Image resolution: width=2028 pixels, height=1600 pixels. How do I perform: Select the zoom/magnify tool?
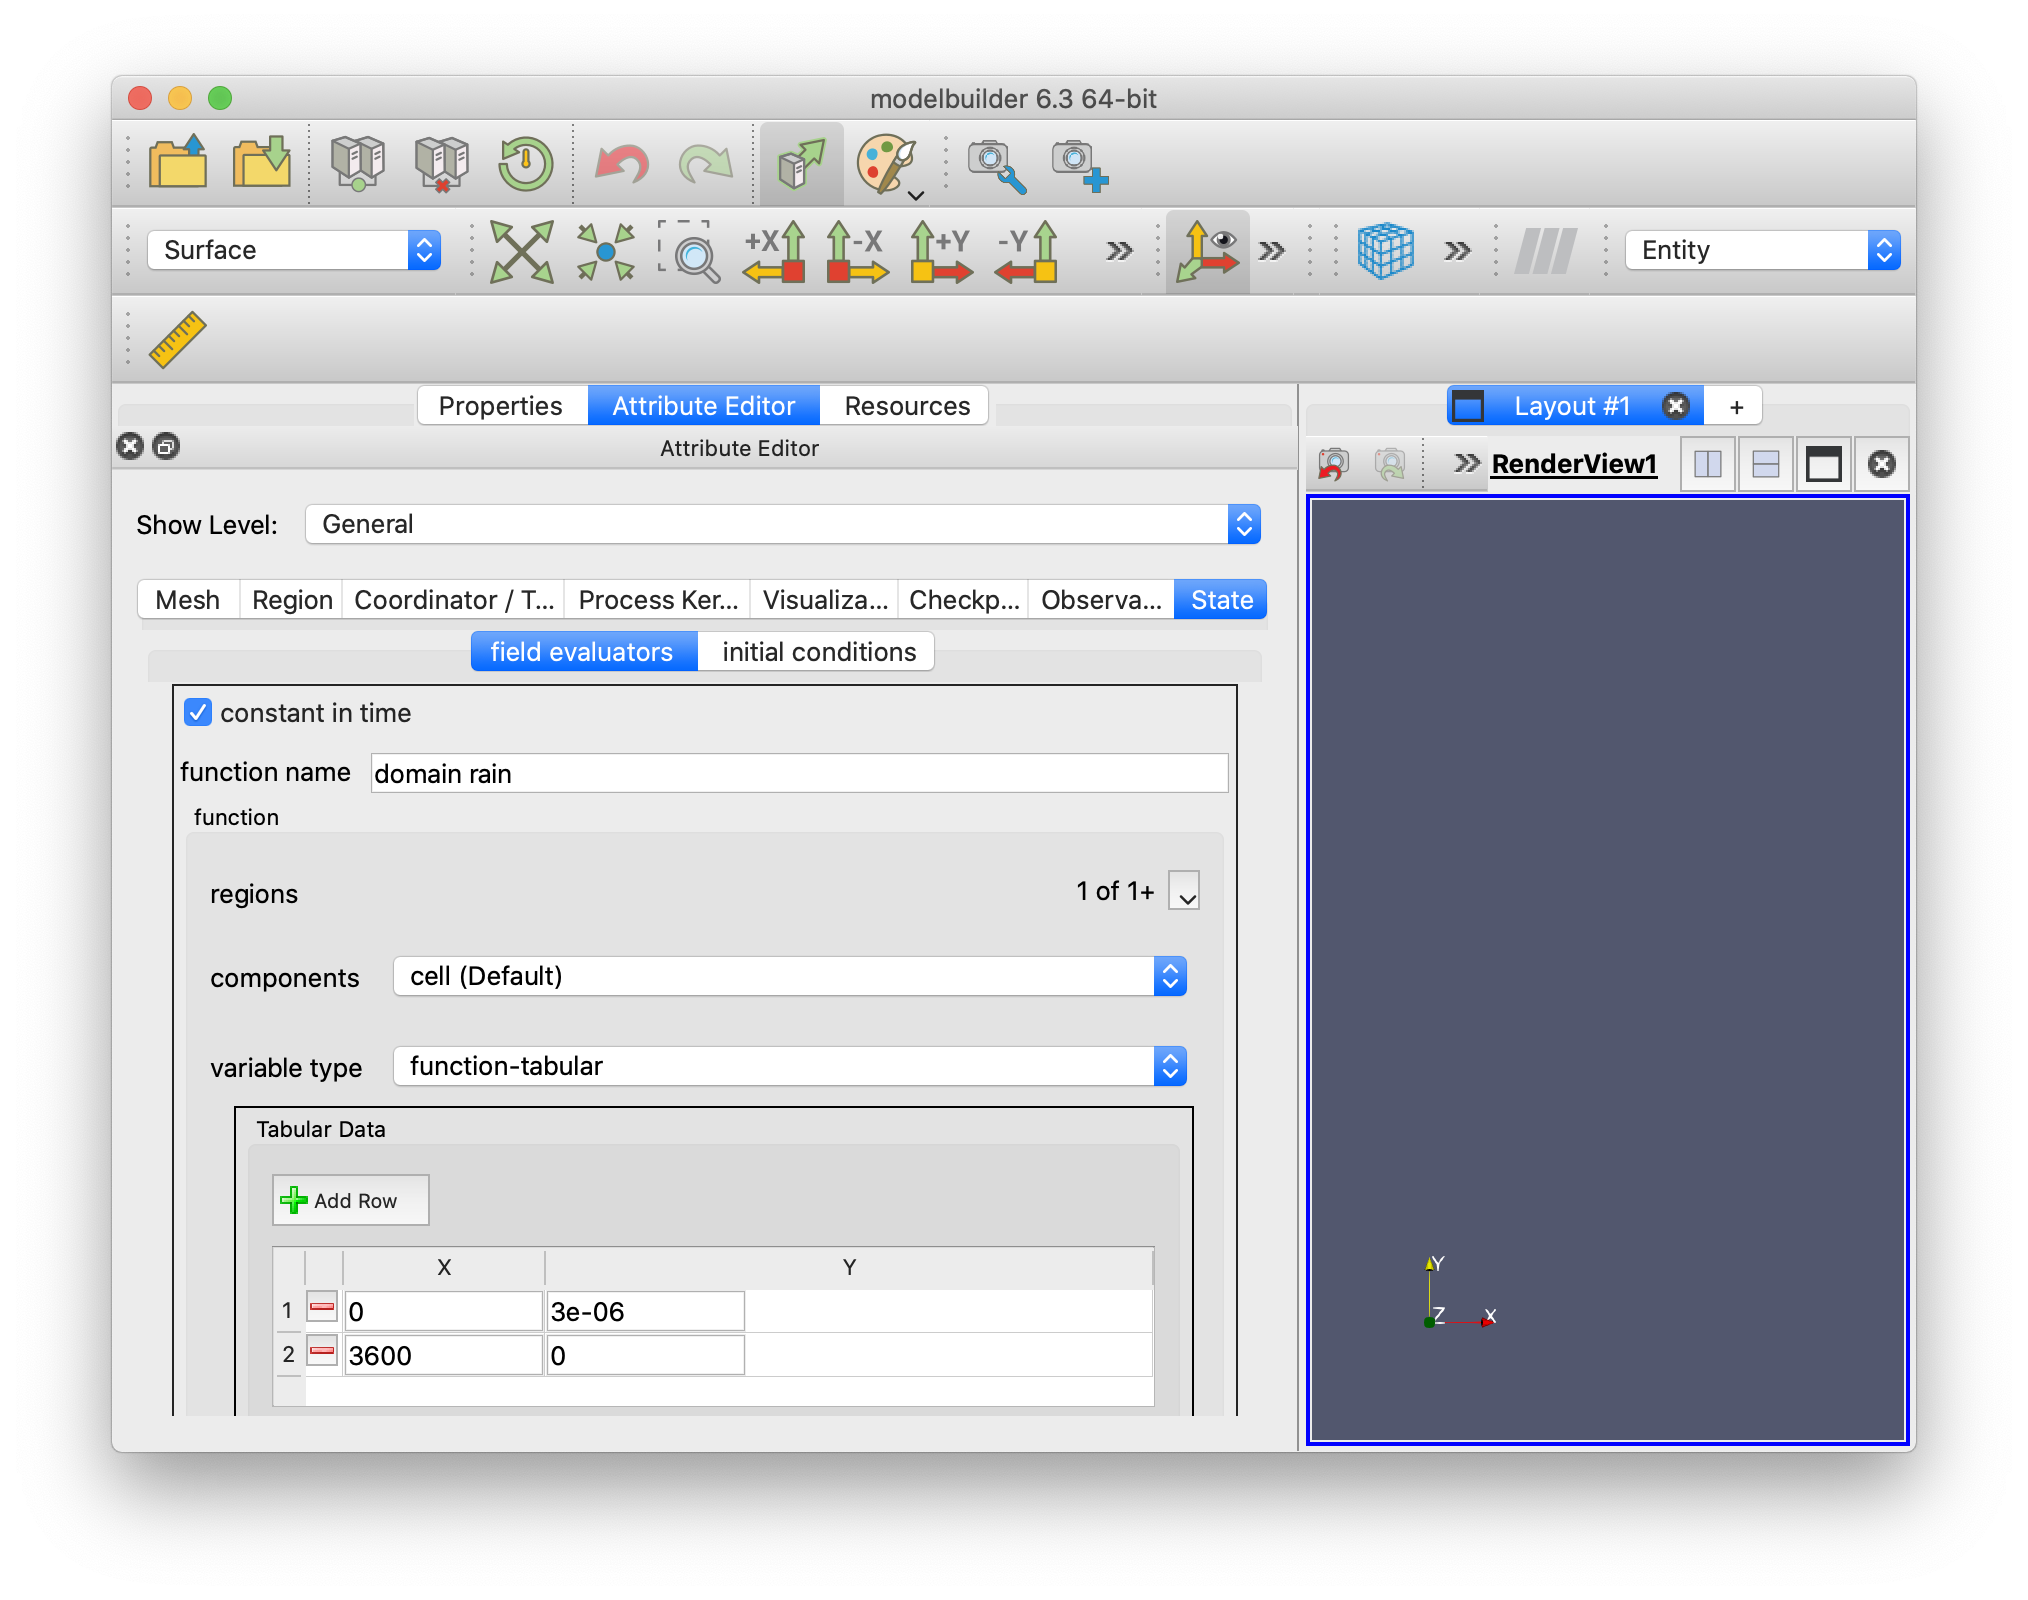pyautogui.click(x=693, y=252)
